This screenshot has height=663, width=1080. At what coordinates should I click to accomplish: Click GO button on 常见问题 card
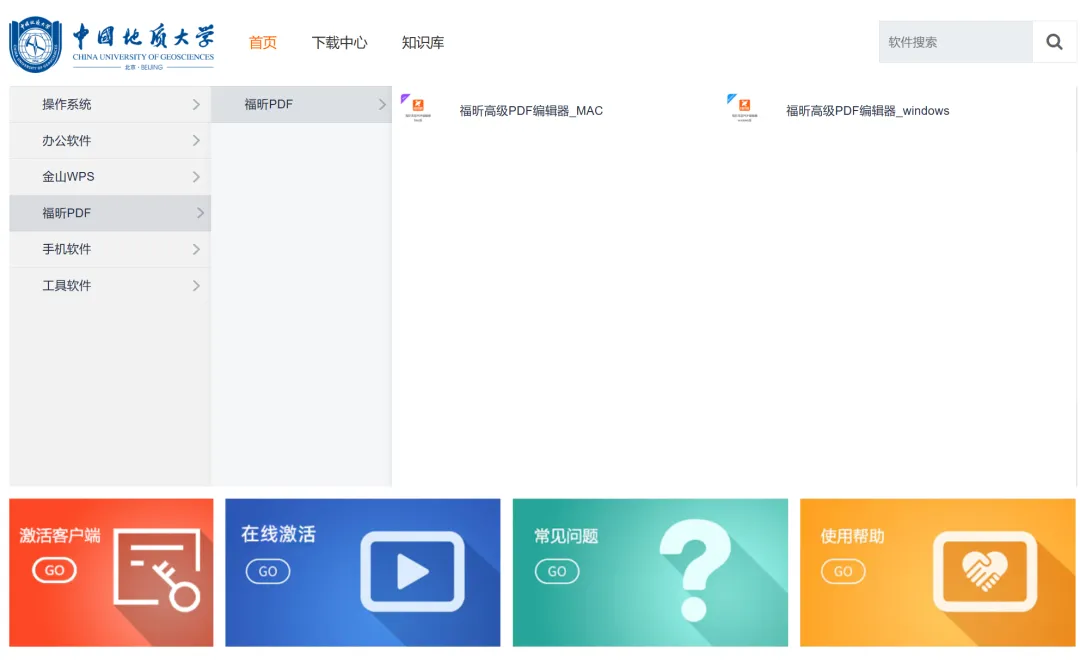click(x=557, y=571)
